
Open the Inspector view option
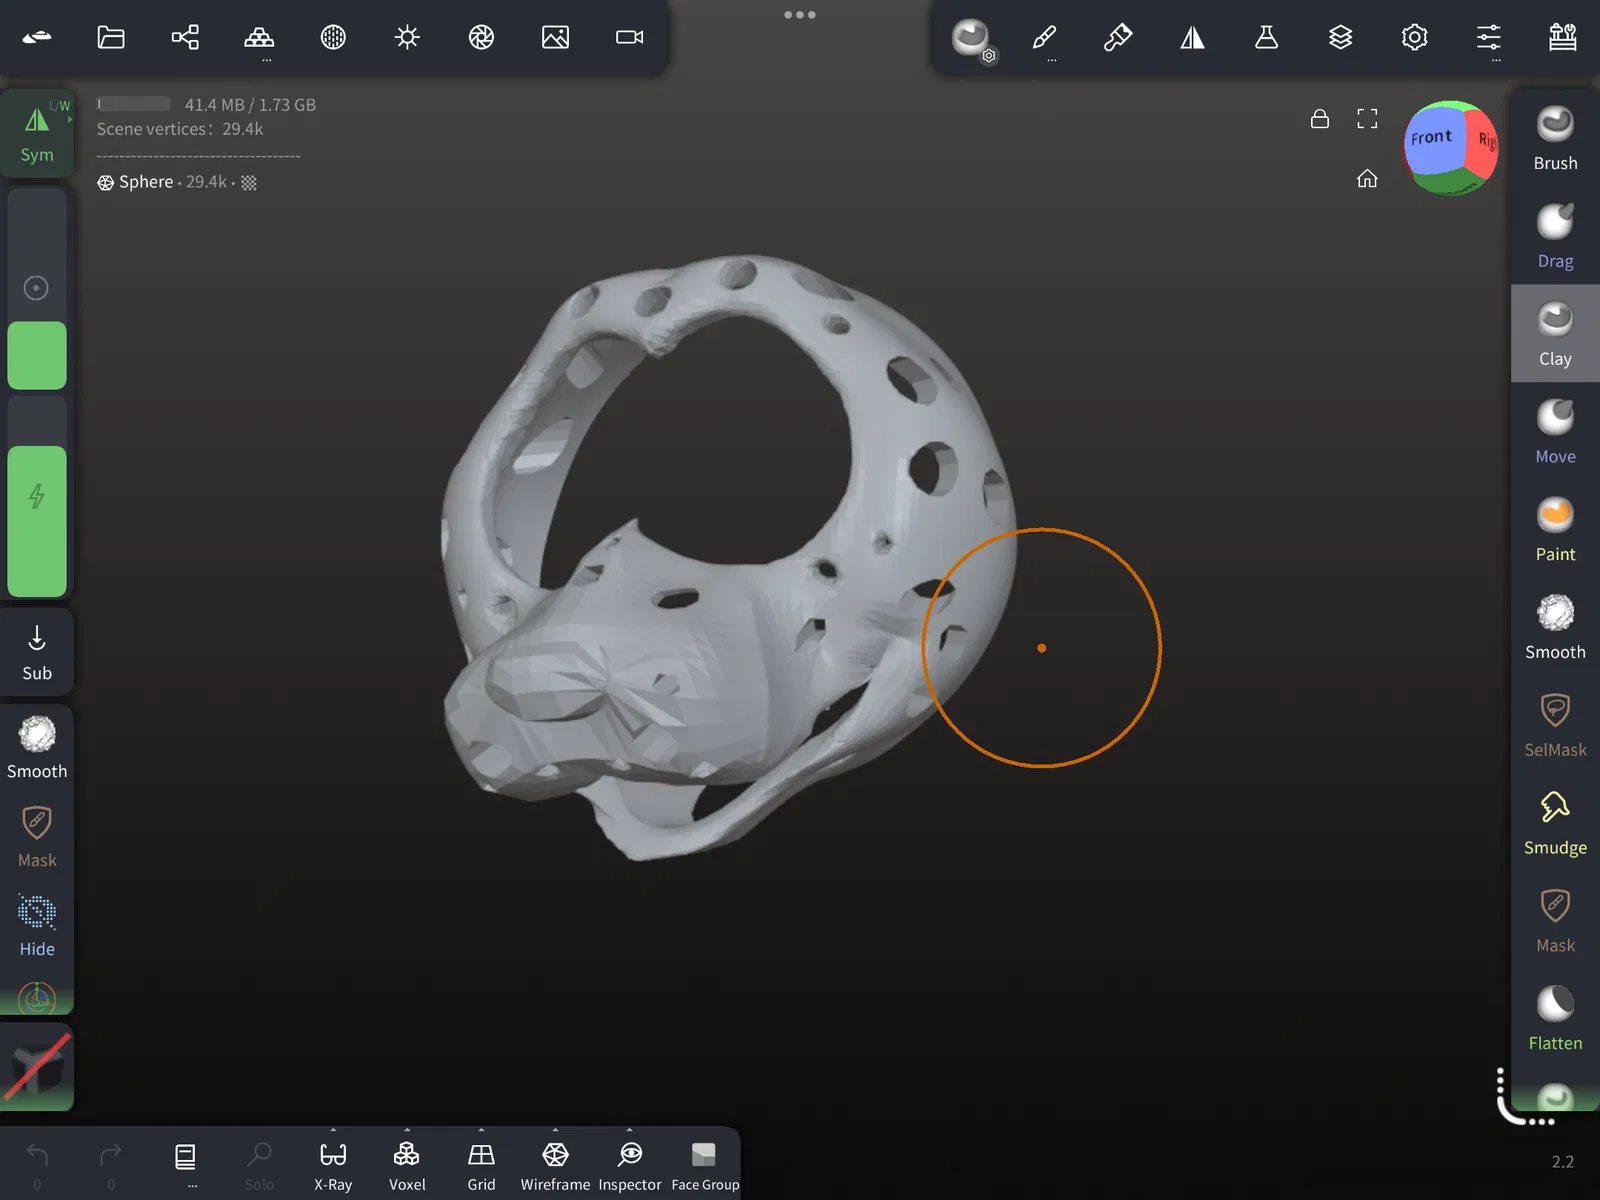point(630,1166)
